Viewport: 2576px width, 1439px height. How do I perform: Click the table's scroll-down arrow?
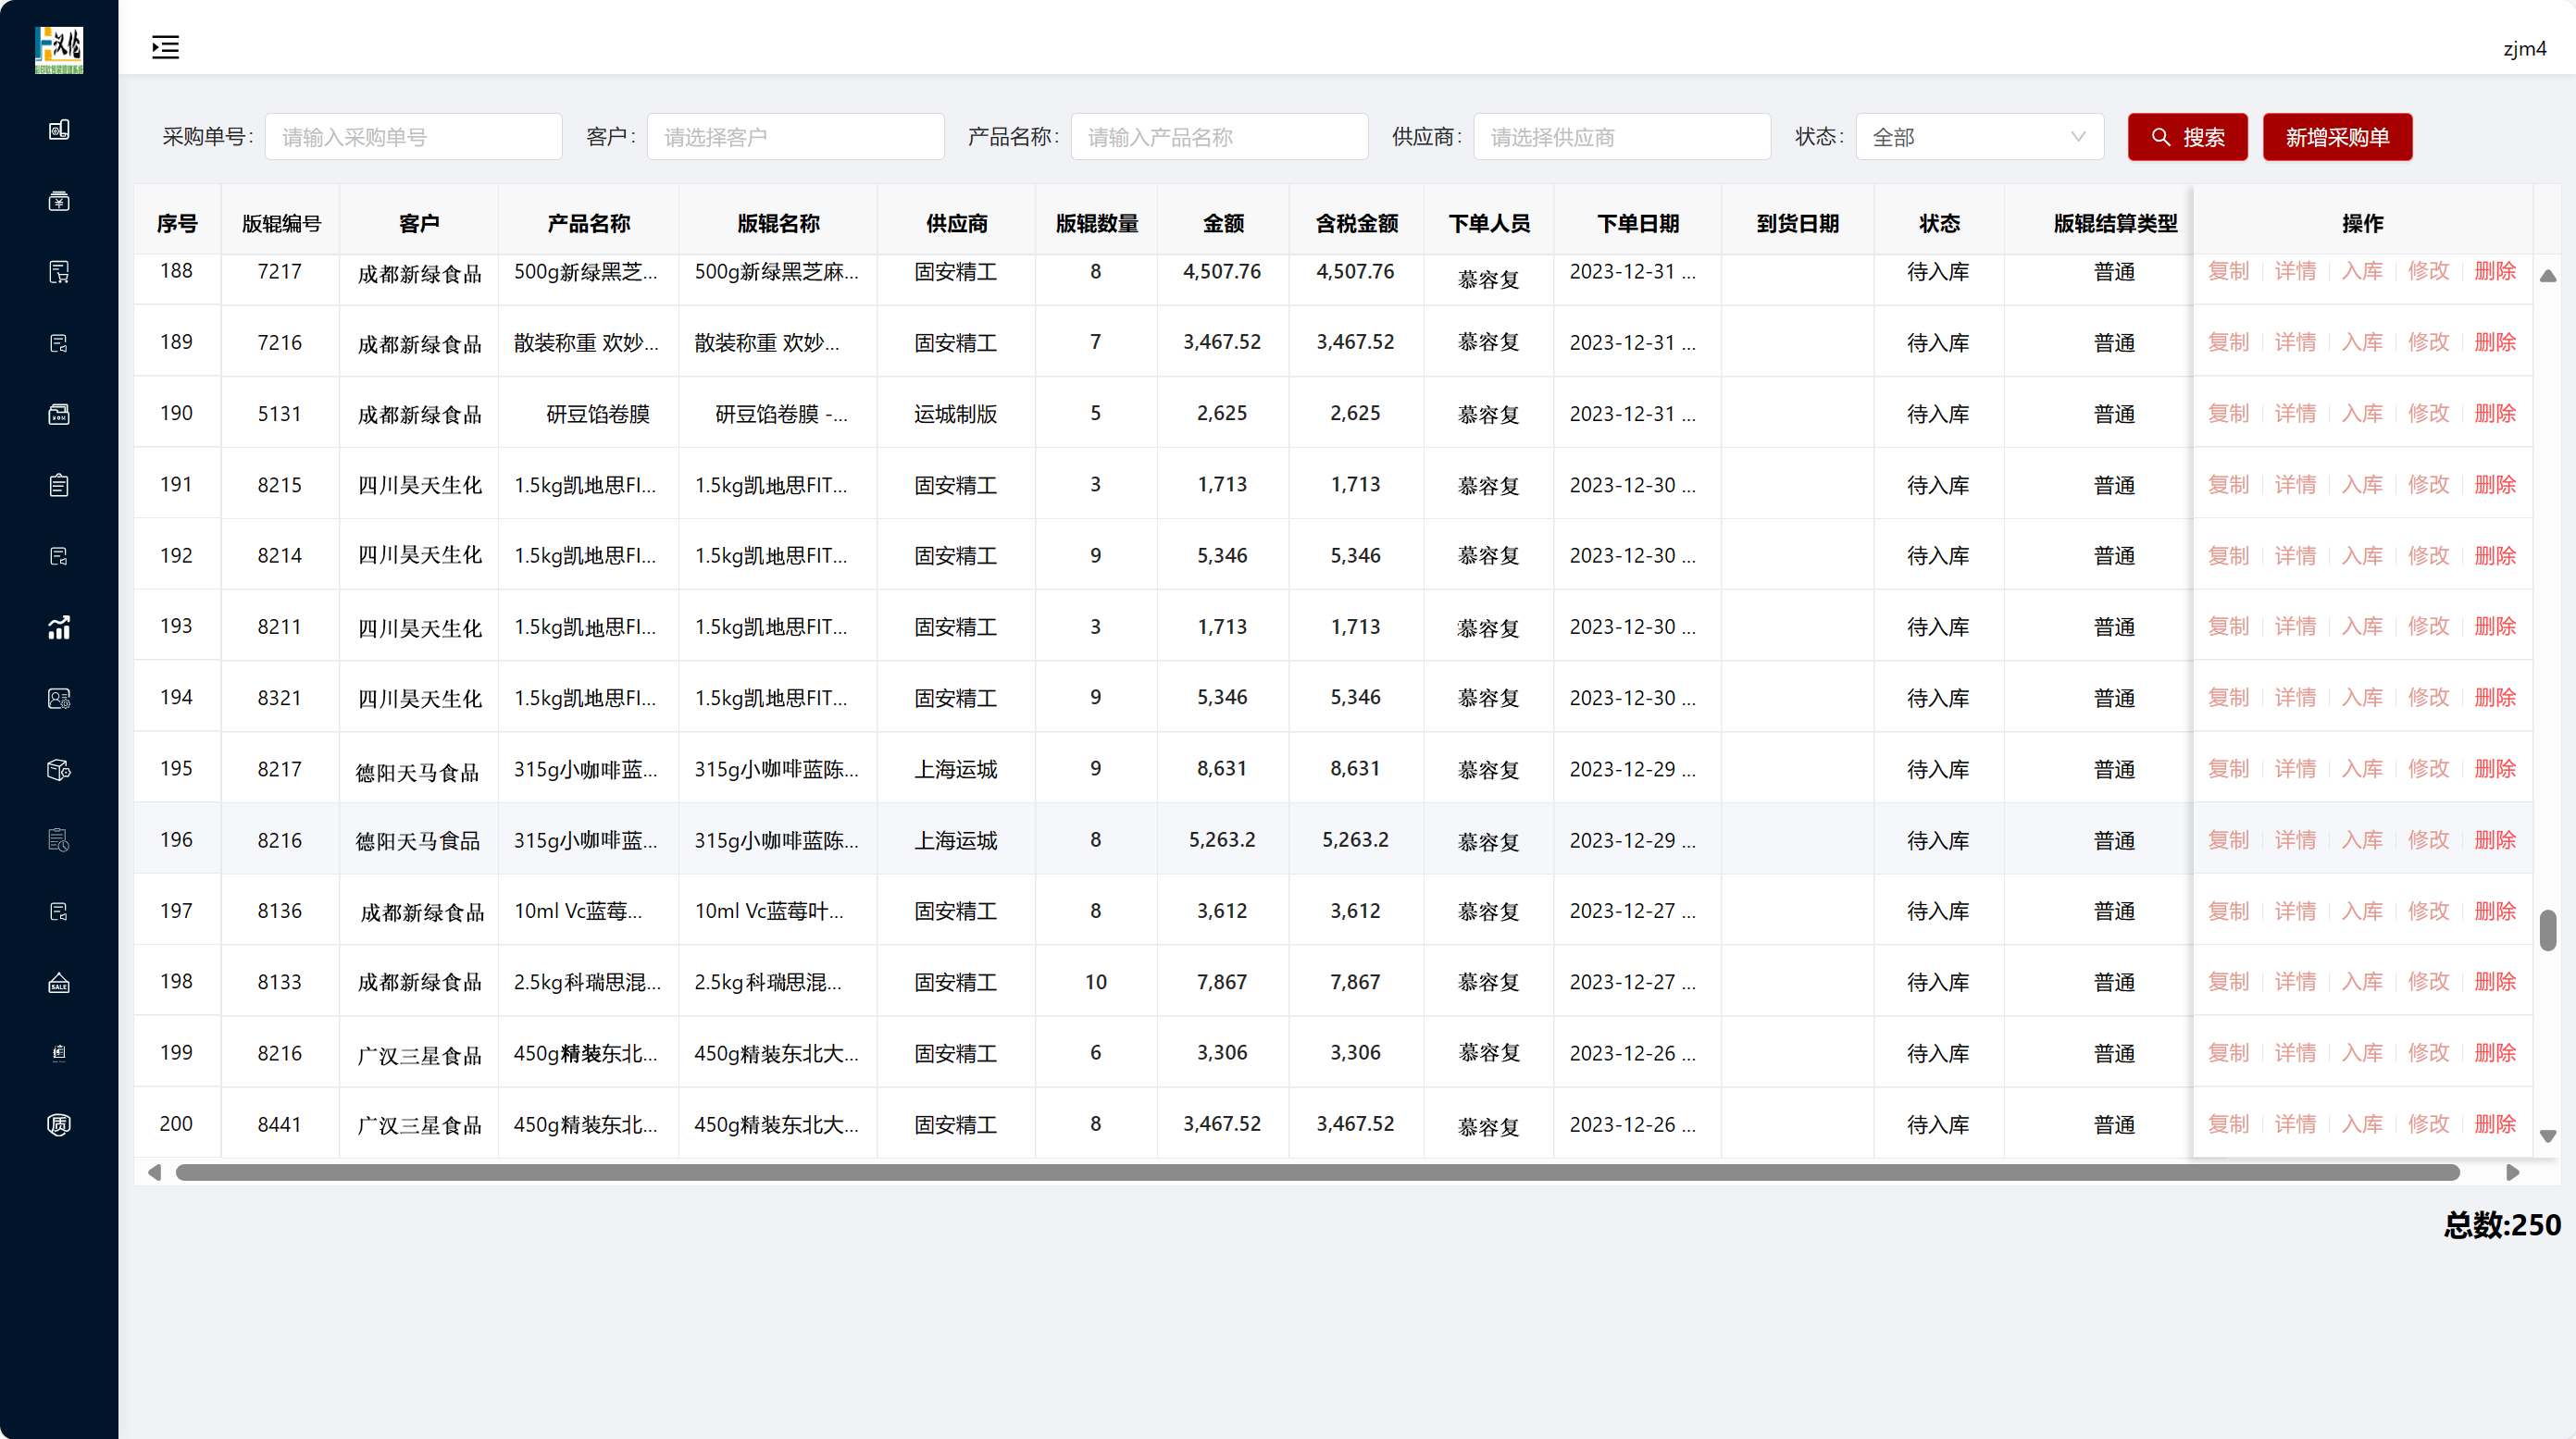(2548, 1136)
